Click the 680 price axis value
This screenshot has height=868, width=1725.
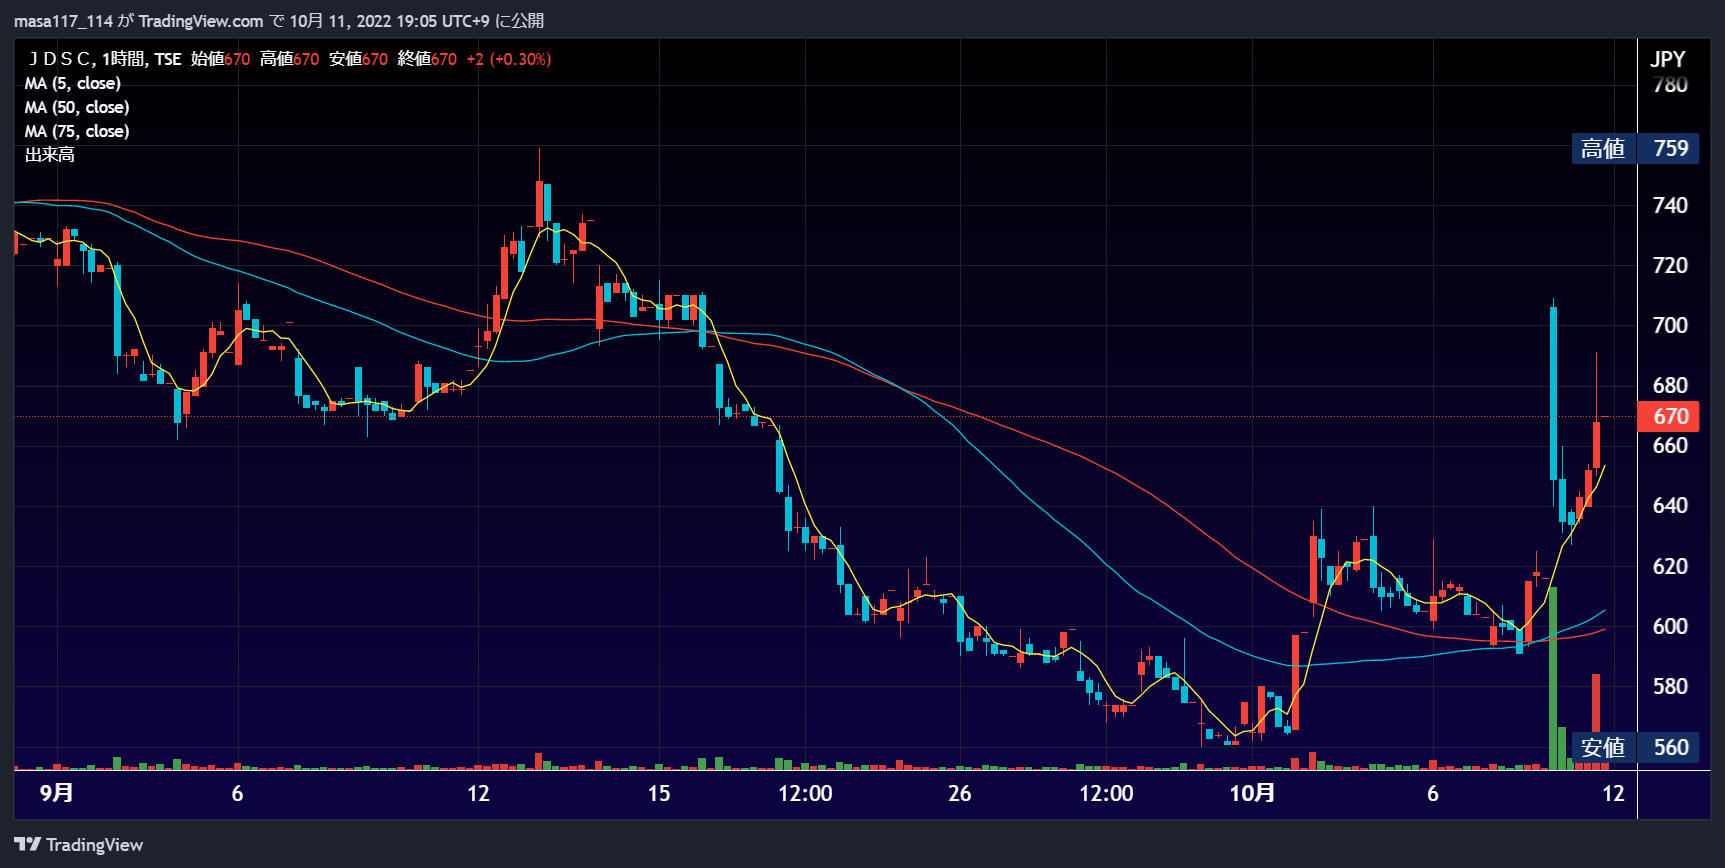pyautogui.click(x=1670, y=385)
